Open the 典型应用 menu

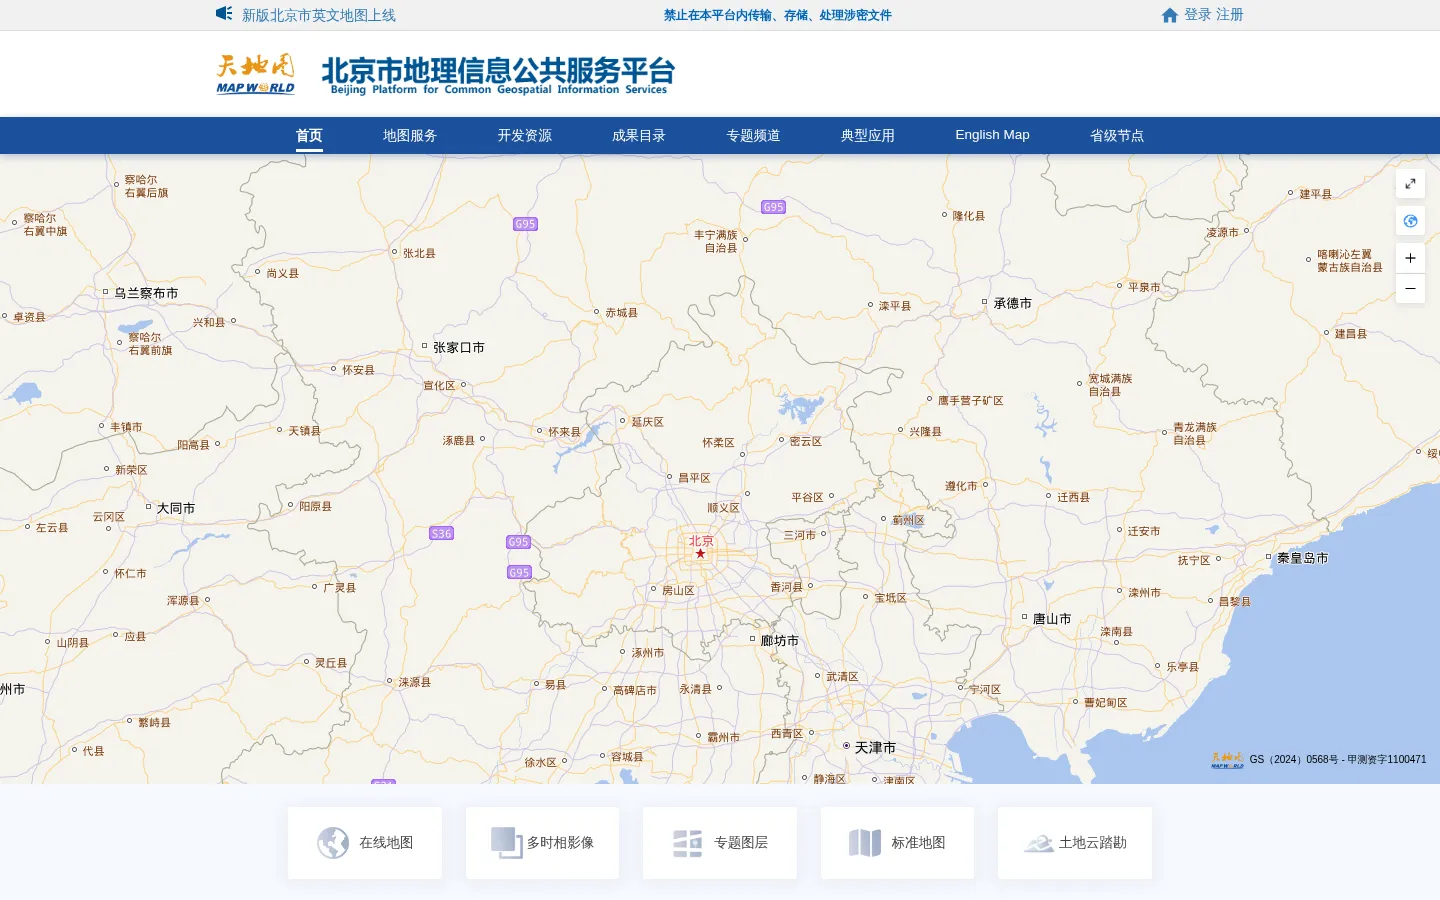point(868,135)
